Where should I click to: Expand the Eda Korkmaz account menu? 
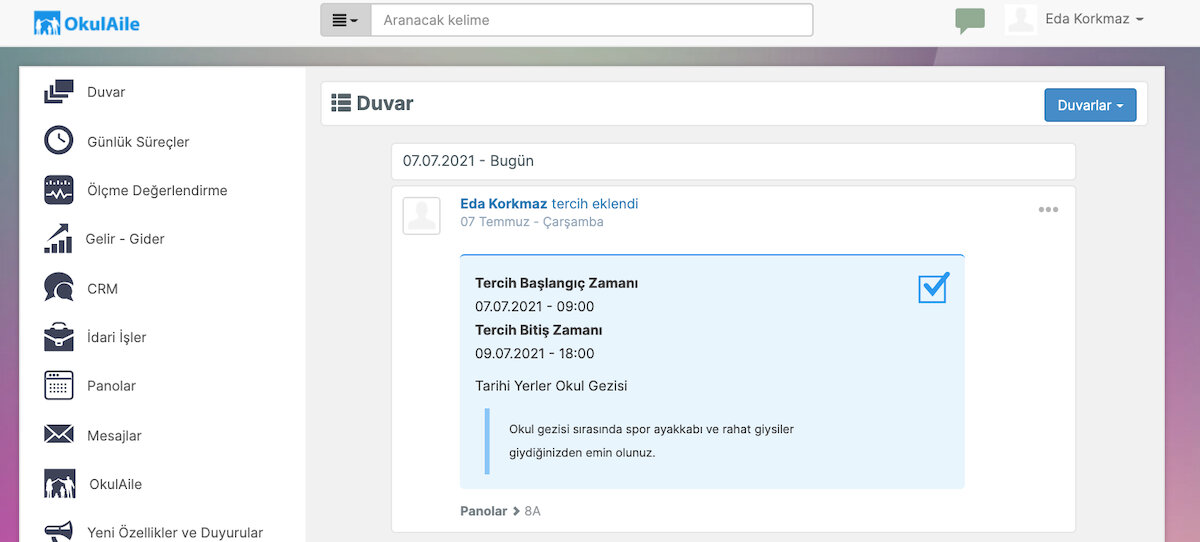click(x=1094, y=19)
